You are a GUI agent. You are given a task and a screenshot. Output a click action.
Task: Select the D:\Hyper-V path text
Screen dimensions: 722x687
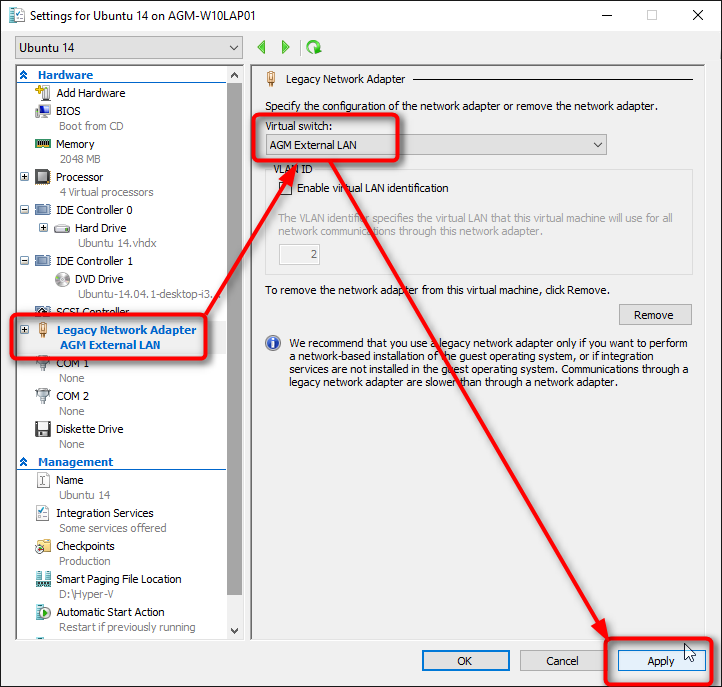tap(86, 594)
